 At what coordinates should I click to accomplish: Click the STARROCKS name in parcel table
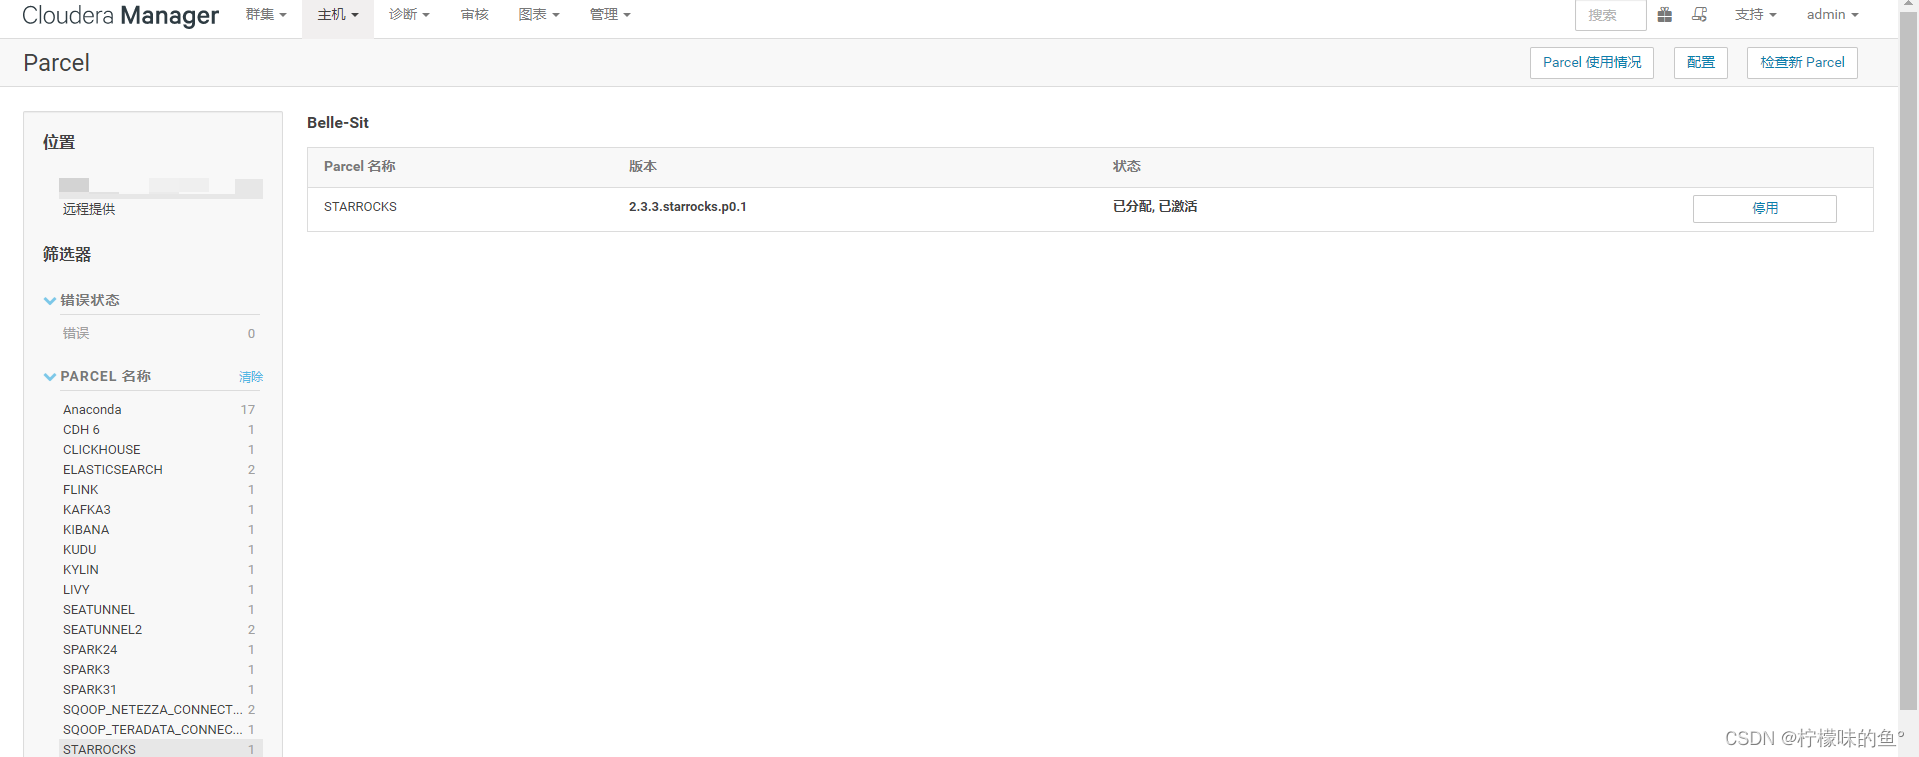click(x=360, y=207)
